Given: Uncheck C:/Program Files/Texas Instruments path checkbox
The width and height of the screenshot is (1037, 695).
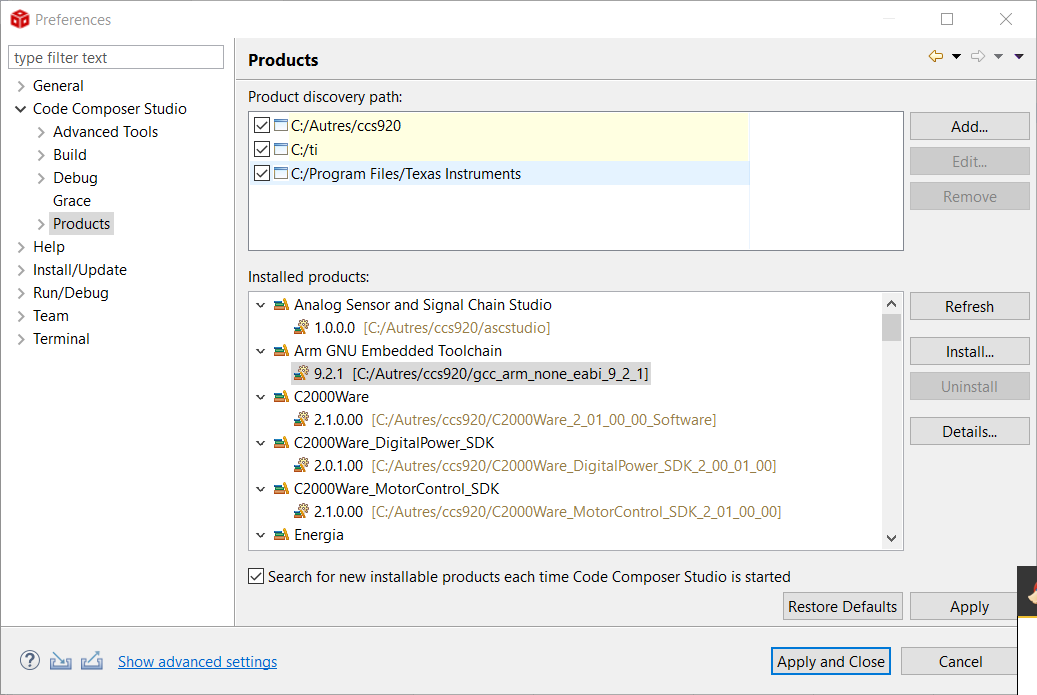Looking at the screenshot, I should (x=262, y=173).
